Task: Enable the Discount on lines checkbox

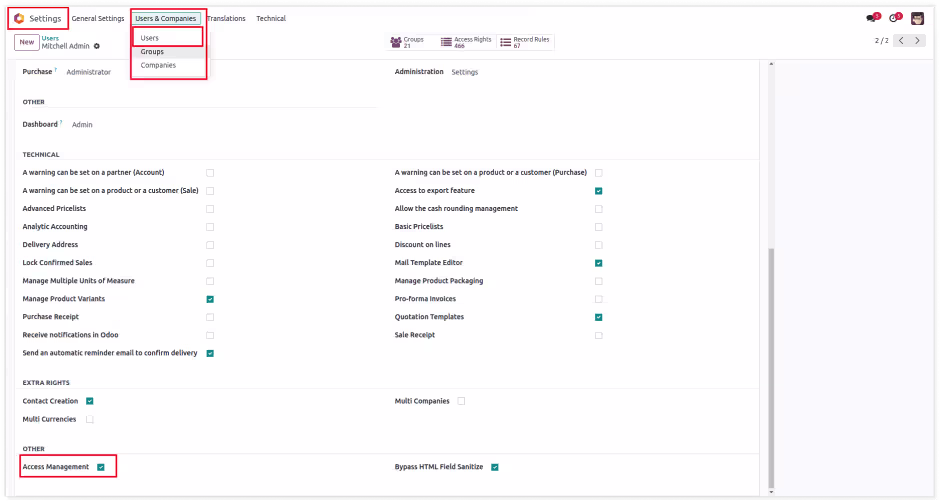Action: 598,245
